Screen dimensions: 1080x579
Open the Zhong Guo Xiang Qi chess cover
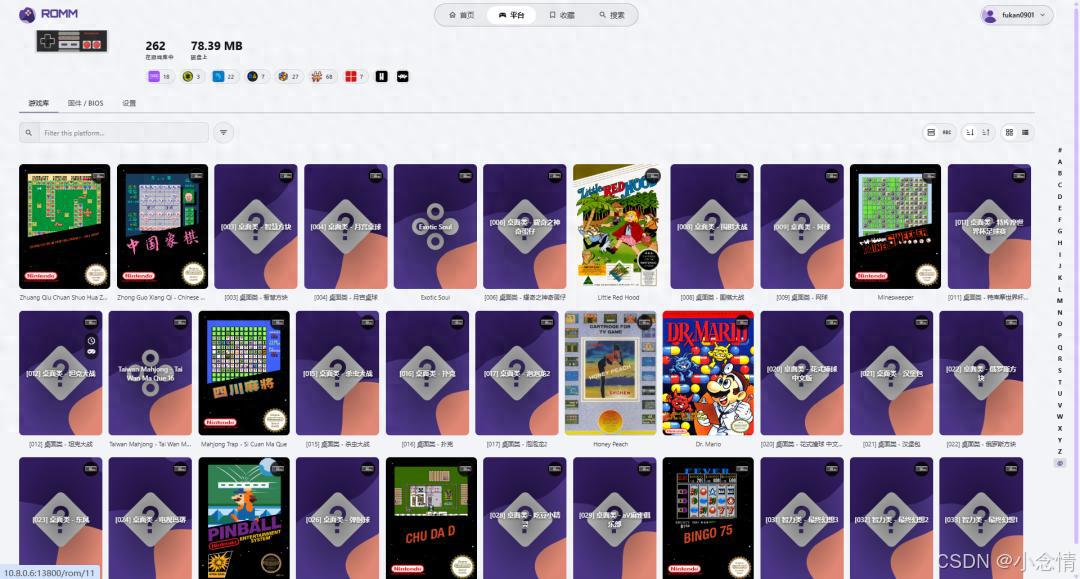pyautogui.click(x=162, y=226)
